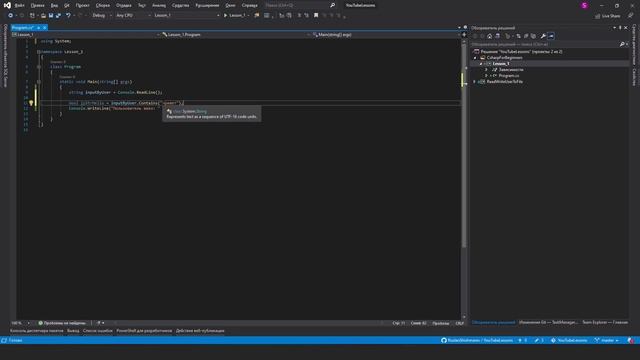Click switch views icon in Solution Explorer

(497, 36)
